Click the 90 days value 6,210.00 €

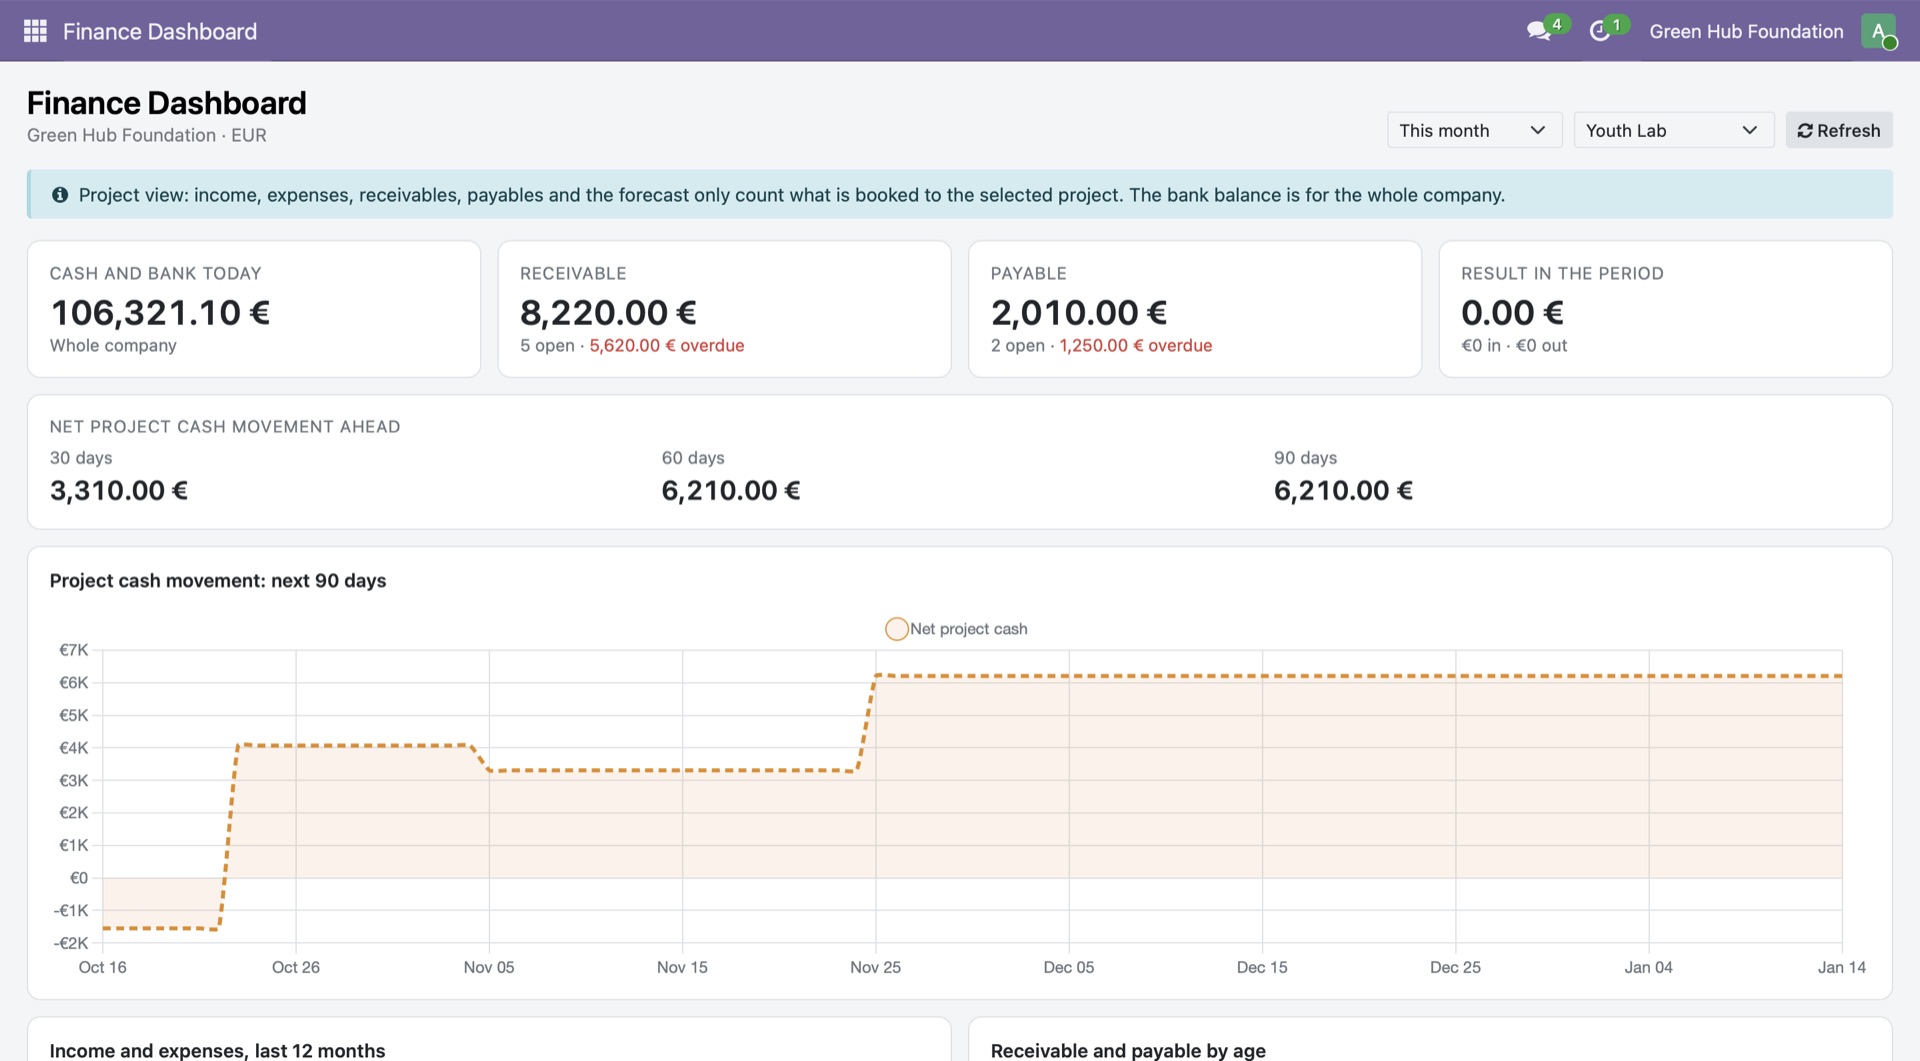(x=1343, y=491)
